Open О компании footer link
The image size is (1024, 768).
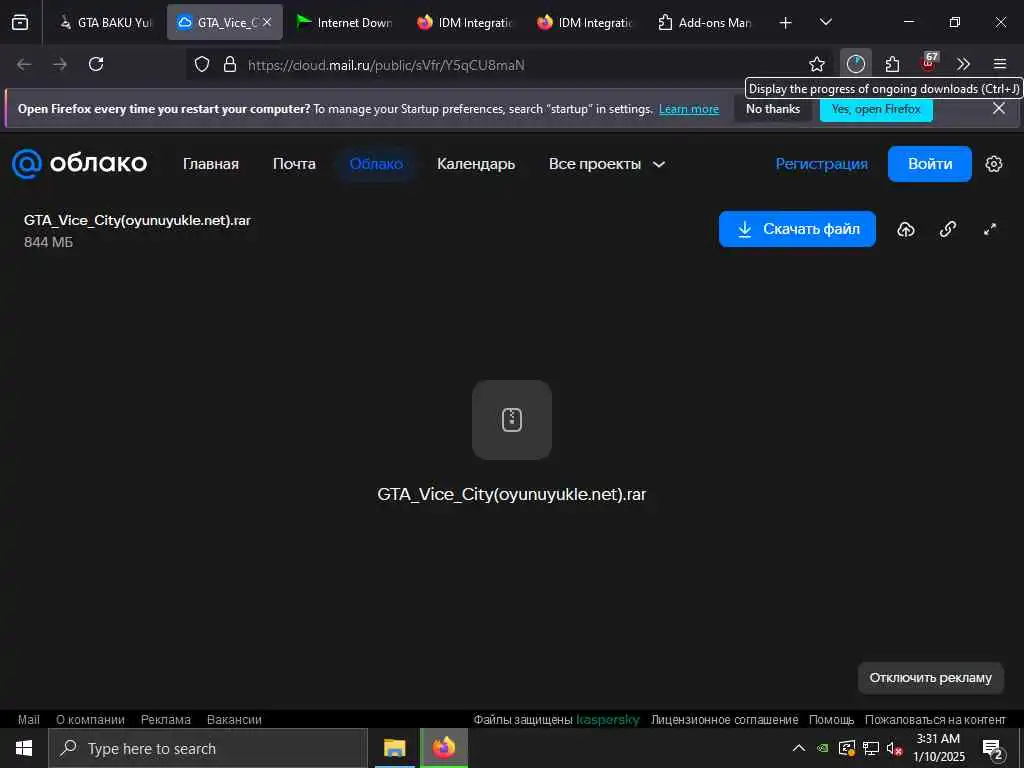(90, 719)
